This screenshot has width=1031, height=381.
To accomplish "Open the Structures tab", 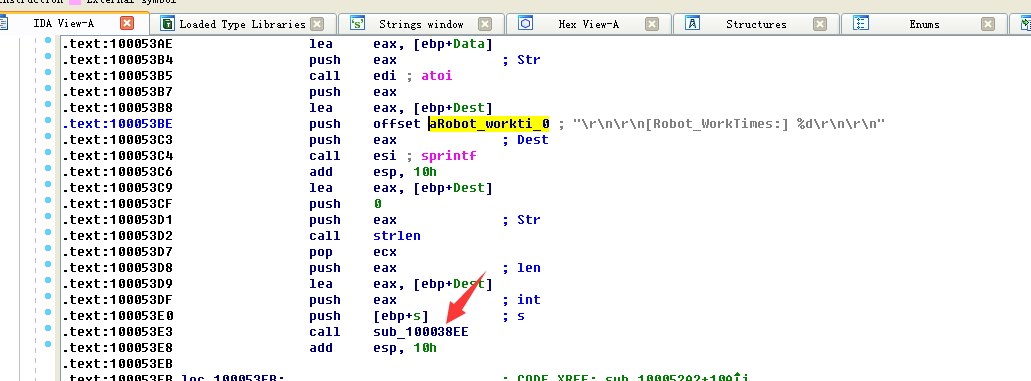I will click(x=756, y=24).
